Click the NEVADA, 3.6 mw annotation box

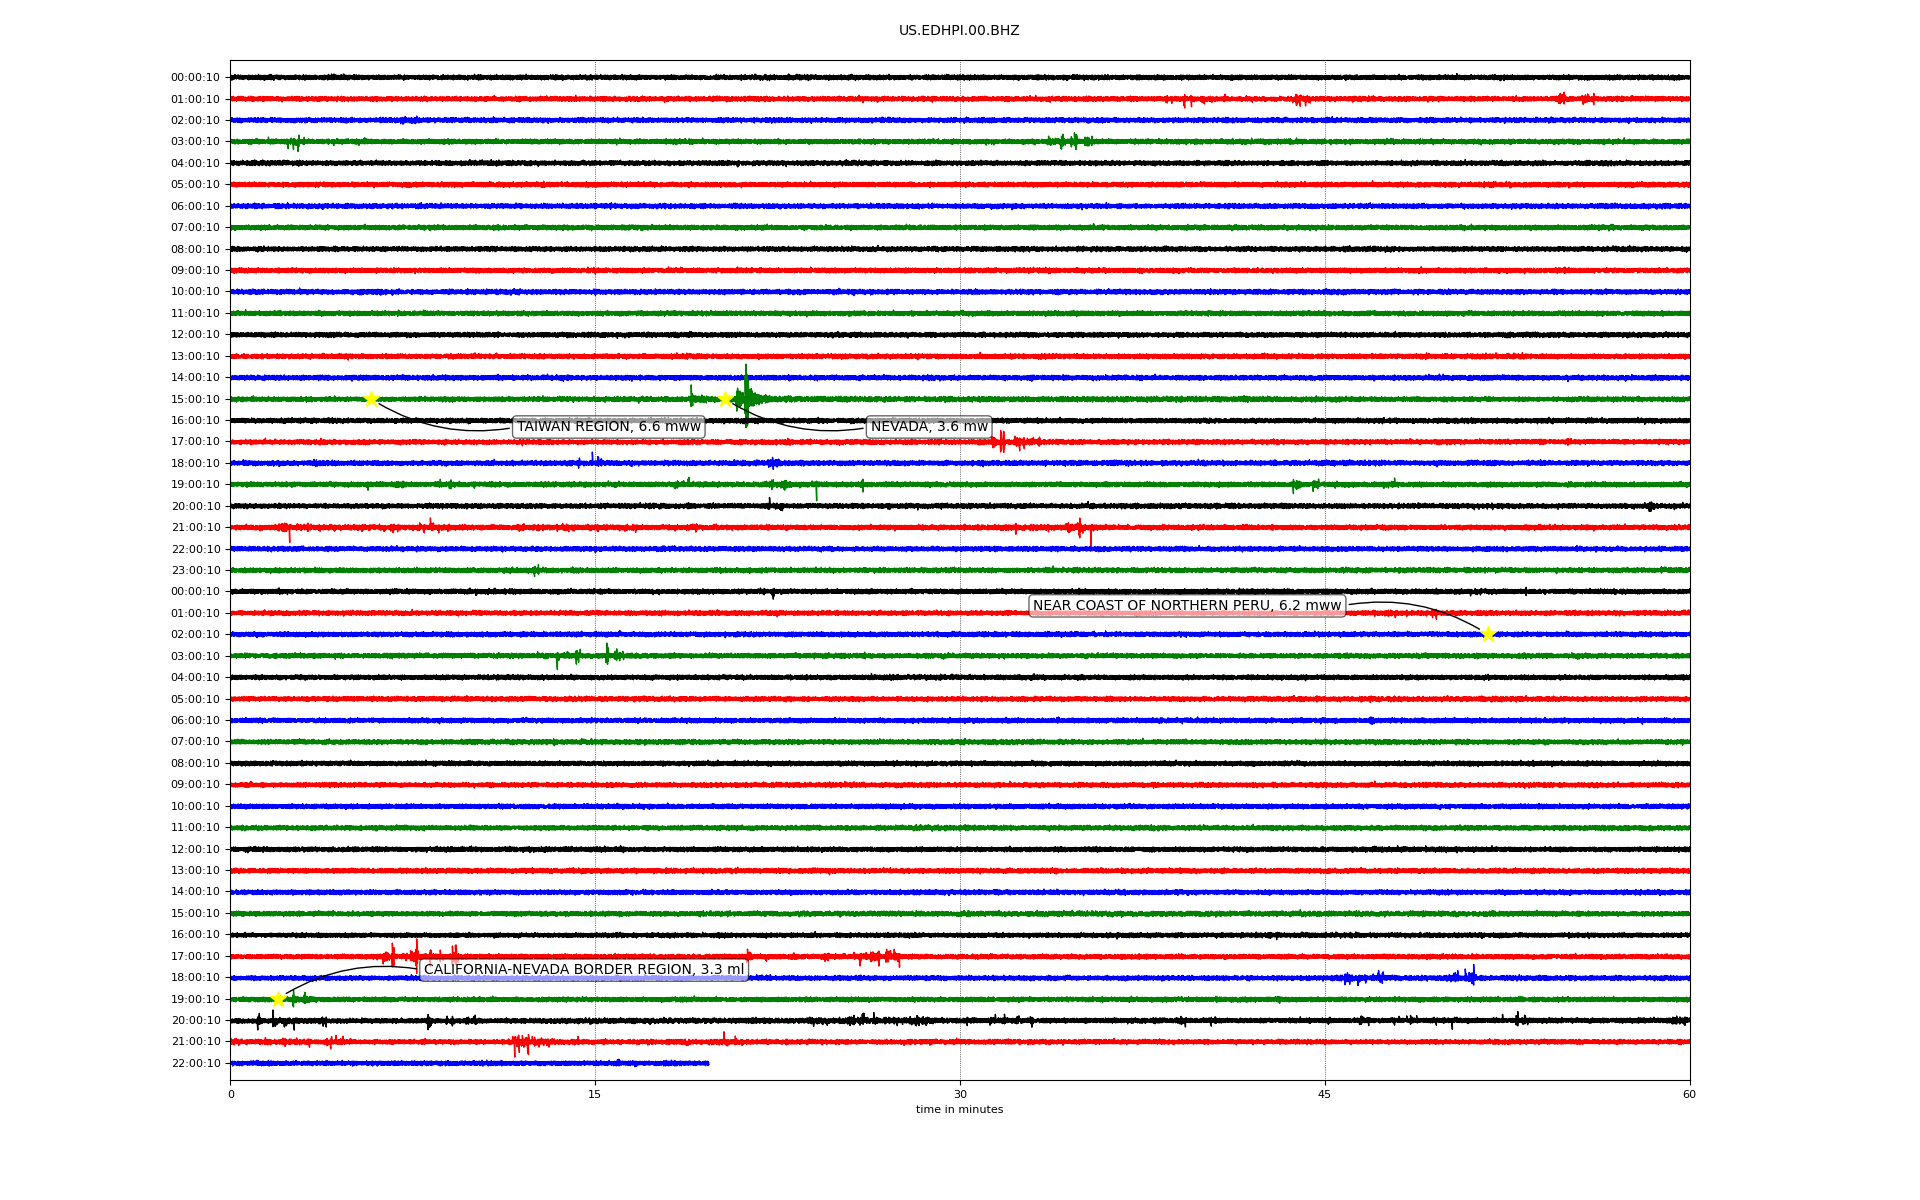pos(928,427)
